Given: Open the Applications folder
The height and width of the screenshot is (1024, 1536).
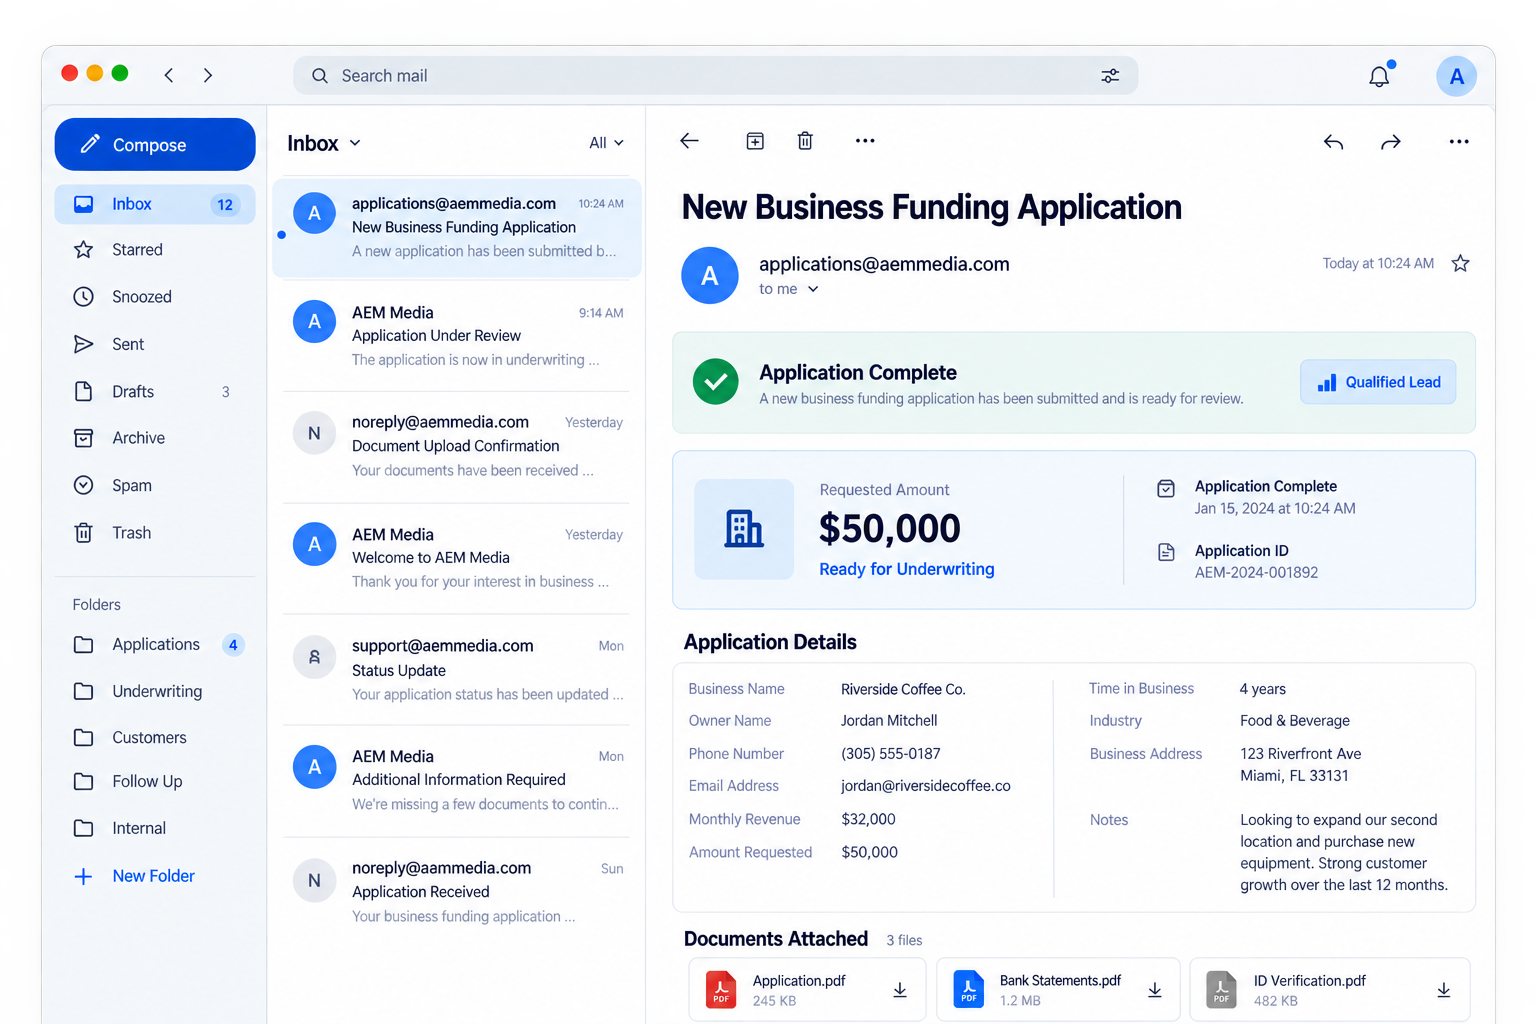Looking at the screenshot, I should click(155, 645).
